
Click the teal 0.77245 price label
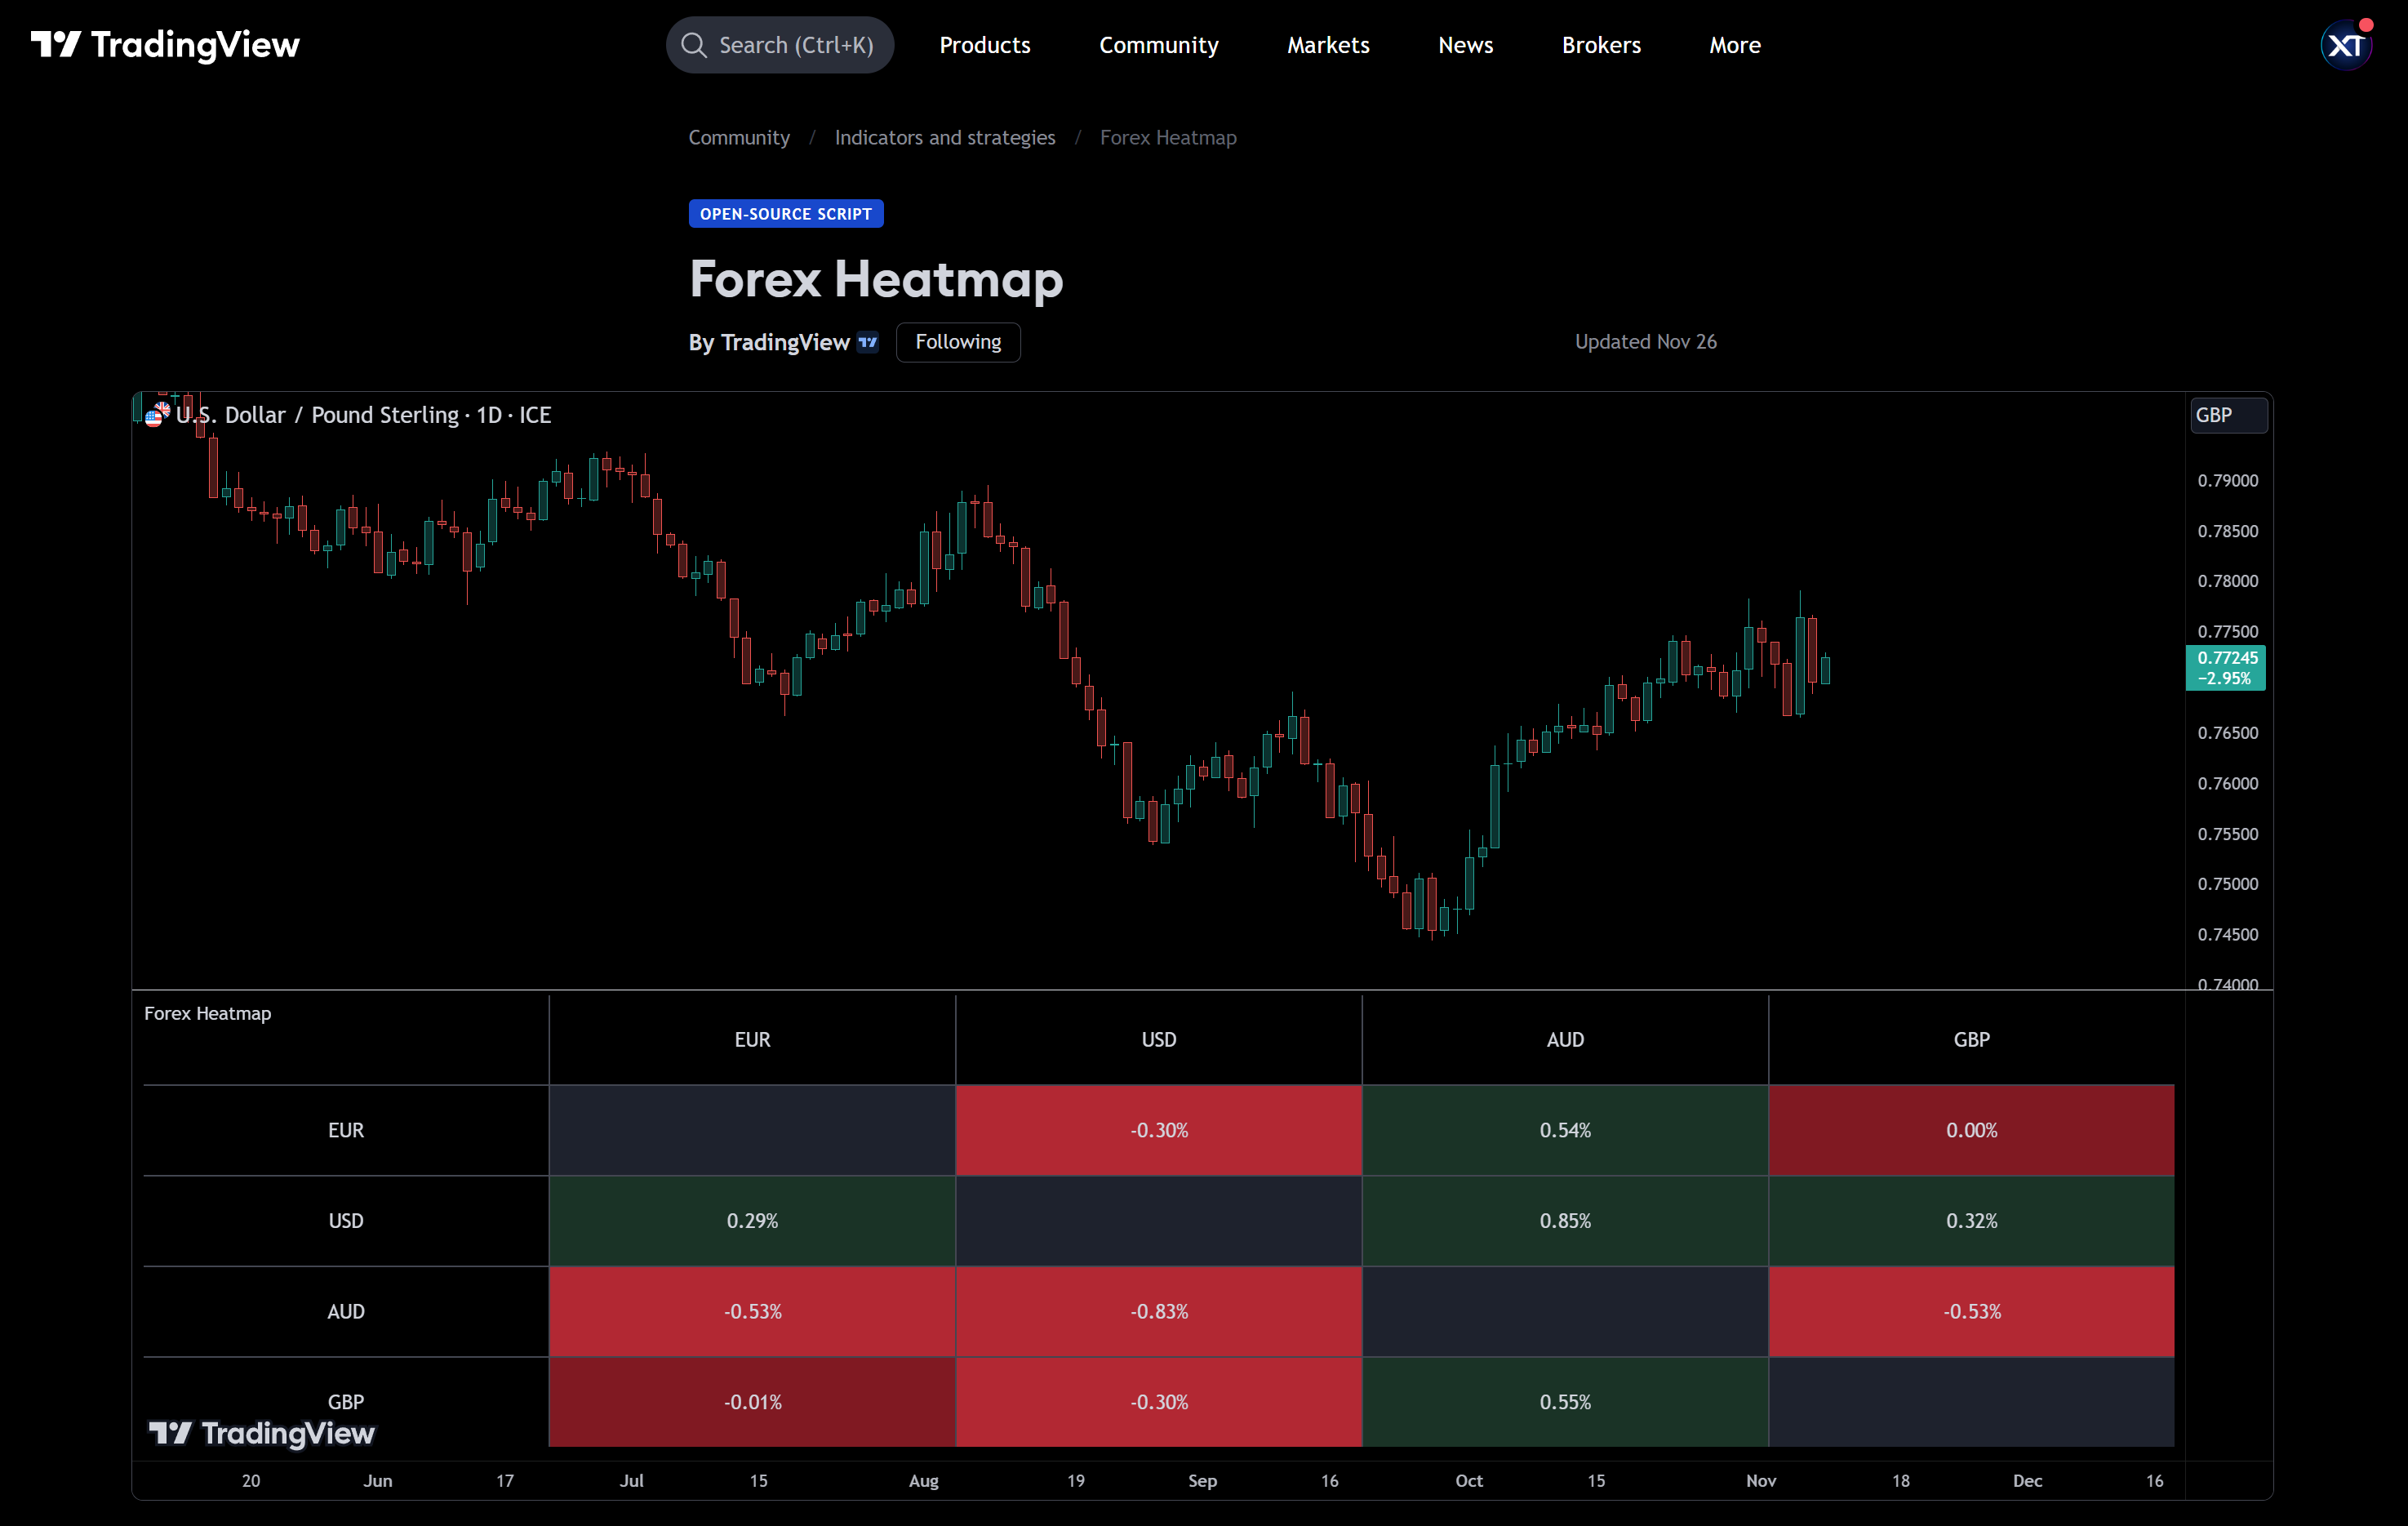pyautogui.click(x=2225, y=668)
